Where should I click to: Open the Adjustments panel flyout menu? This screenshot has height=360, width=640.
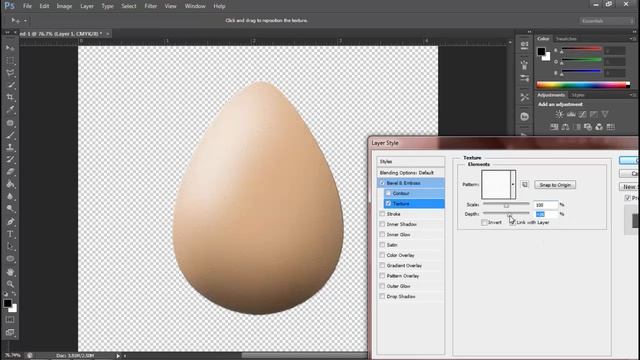(x=633, y=95)
